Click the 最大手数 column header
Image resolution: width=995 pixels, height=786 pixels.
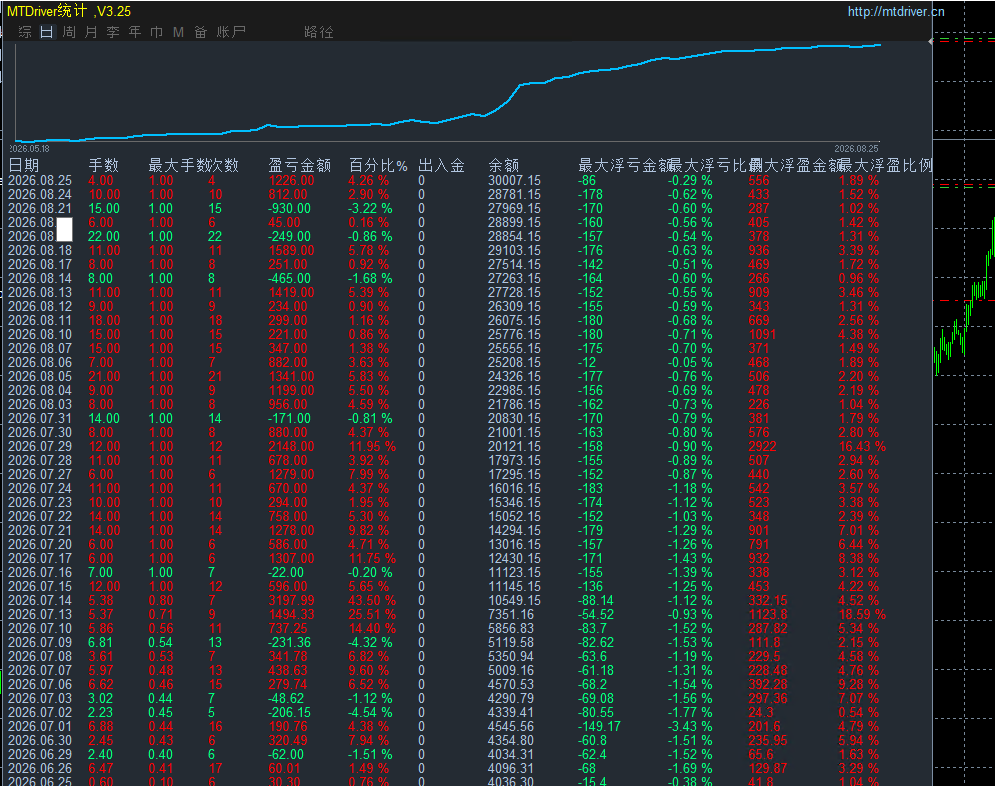(x=177, y=166)
